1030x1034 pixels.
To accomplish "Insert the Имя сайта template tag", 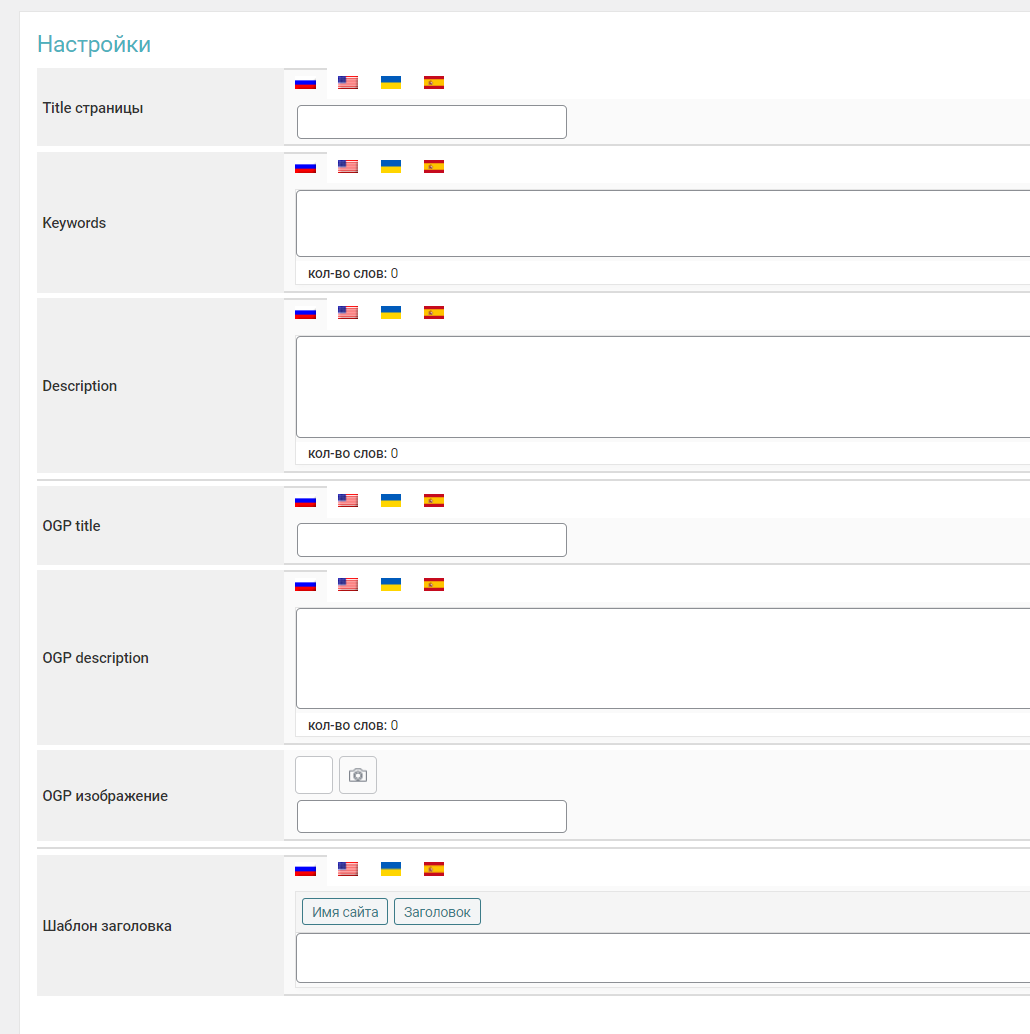I will [x=345, y=912].
